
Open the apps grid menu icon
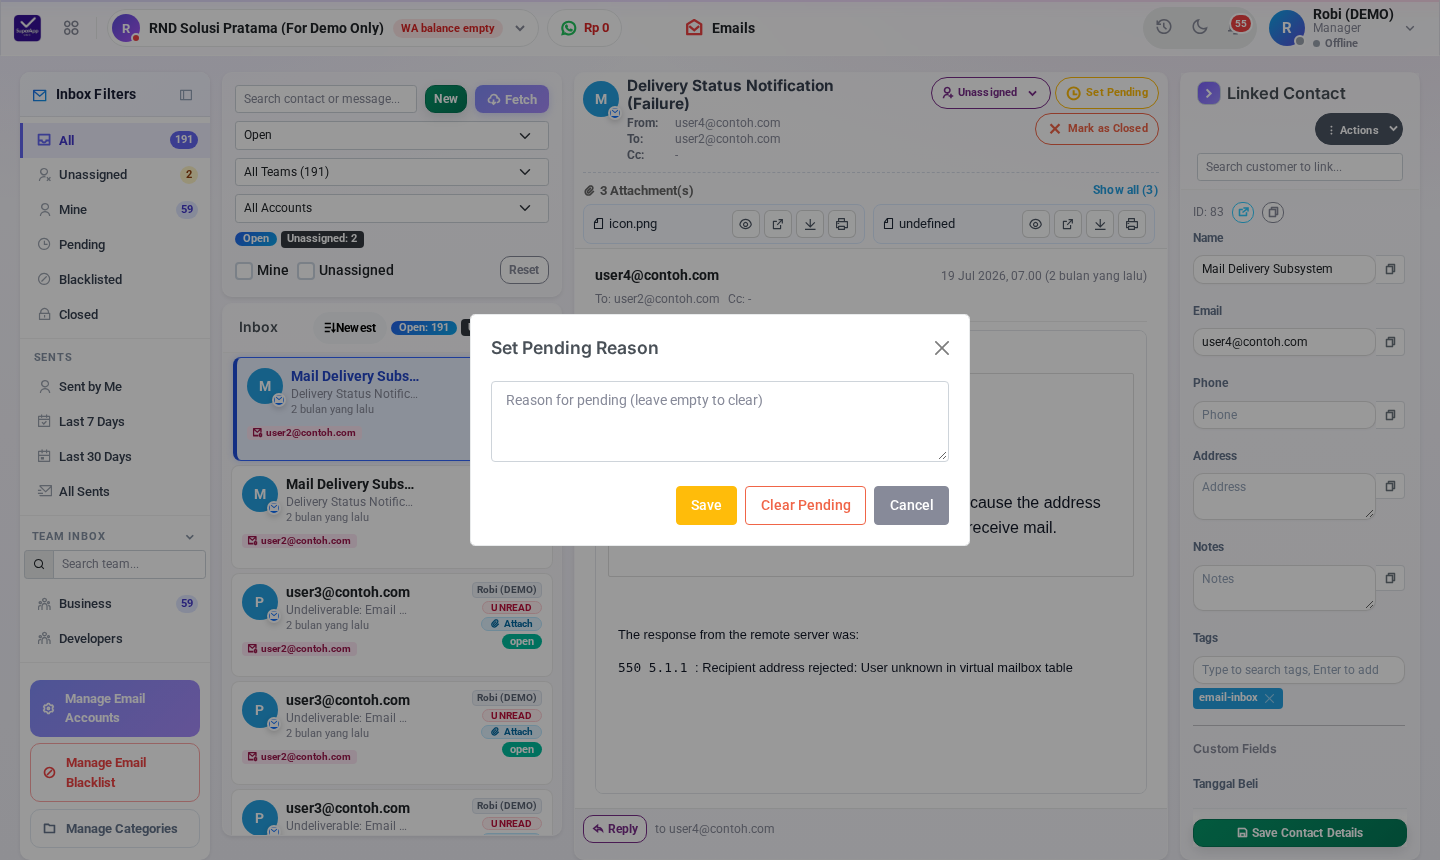[71, 28]
